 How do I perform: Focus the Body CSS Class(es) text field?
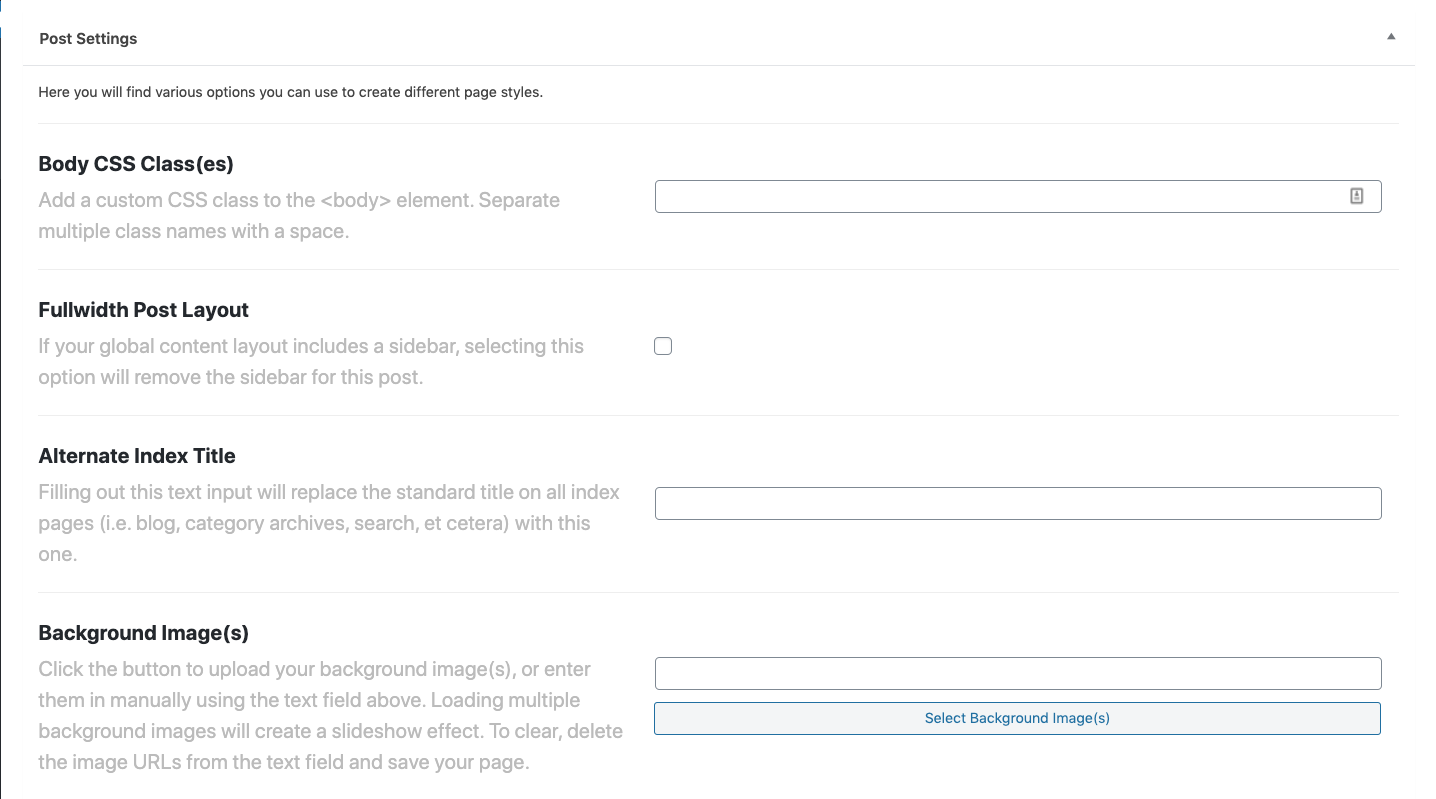(1000, 197)
